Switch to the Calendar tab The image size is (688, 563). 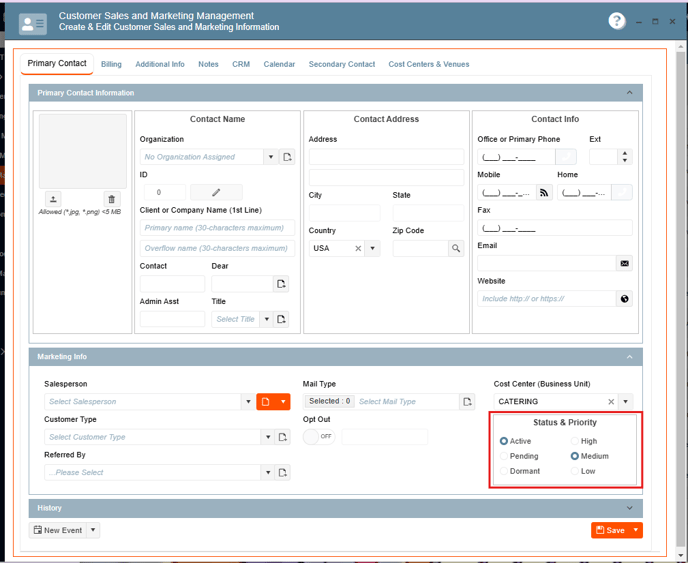pos(279,64)
